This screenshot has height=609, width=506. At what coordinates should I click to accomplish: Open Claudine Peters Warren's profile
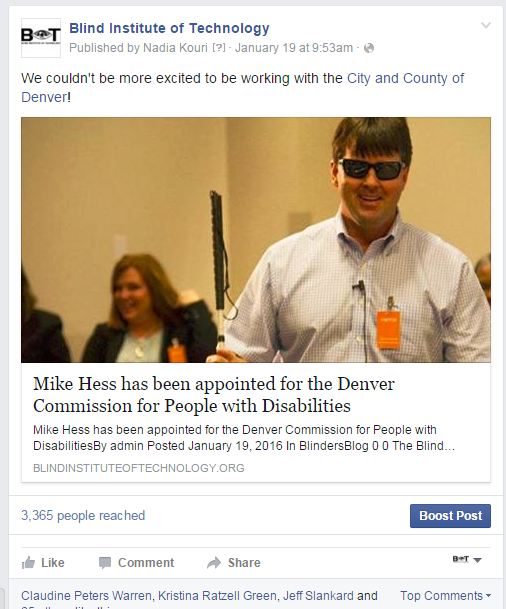point(86,595)
